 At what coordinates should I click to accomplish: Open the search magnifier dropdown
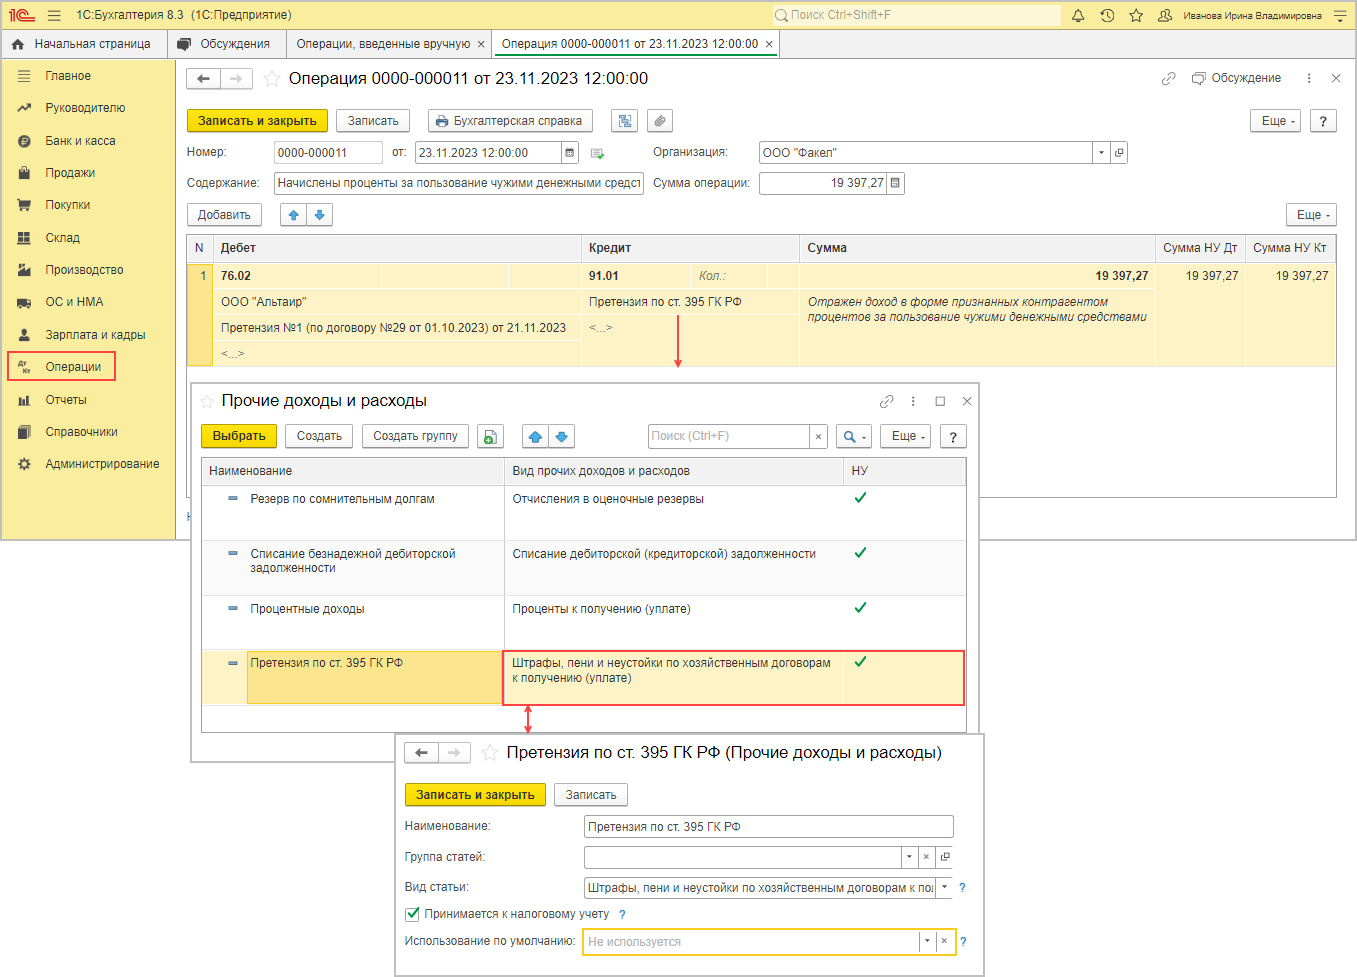[853, 437]
